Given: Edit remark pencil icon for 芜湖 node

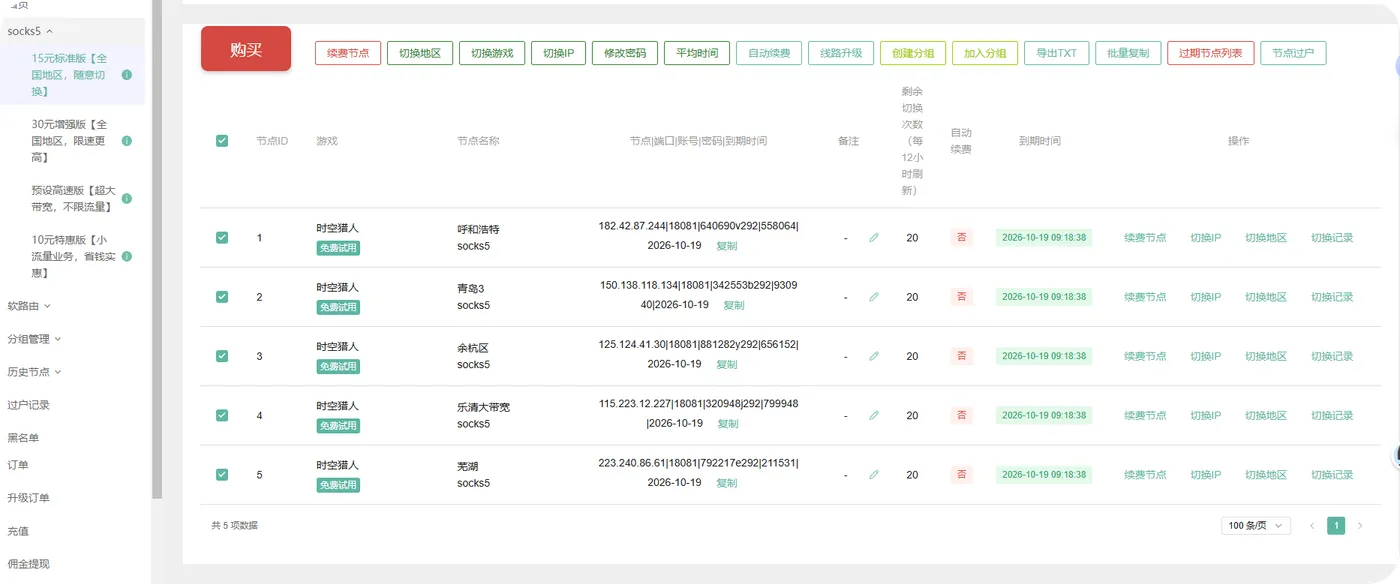Looking at the screenshot, I should pyautogui.click(x=873, y=475).
